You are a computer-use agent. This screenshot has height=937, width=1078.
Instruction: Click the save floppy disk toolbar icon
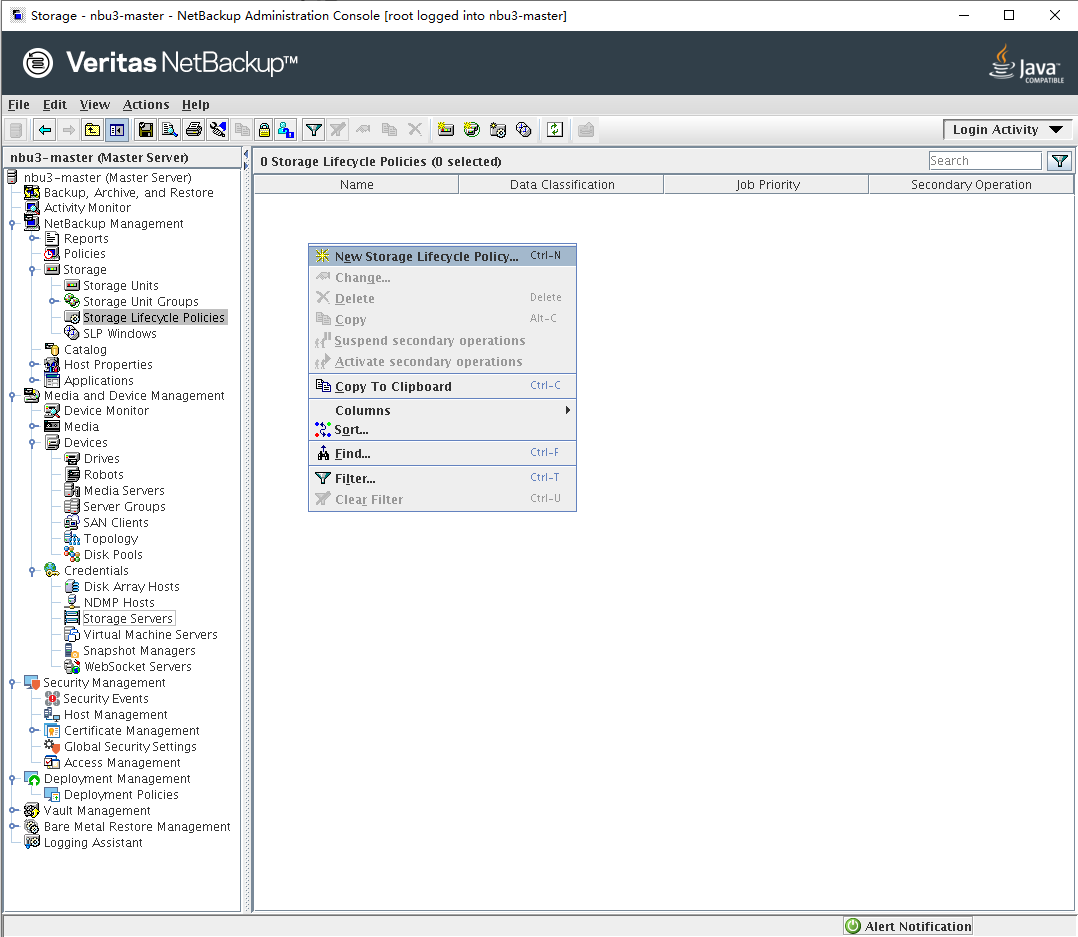(146, 130)
